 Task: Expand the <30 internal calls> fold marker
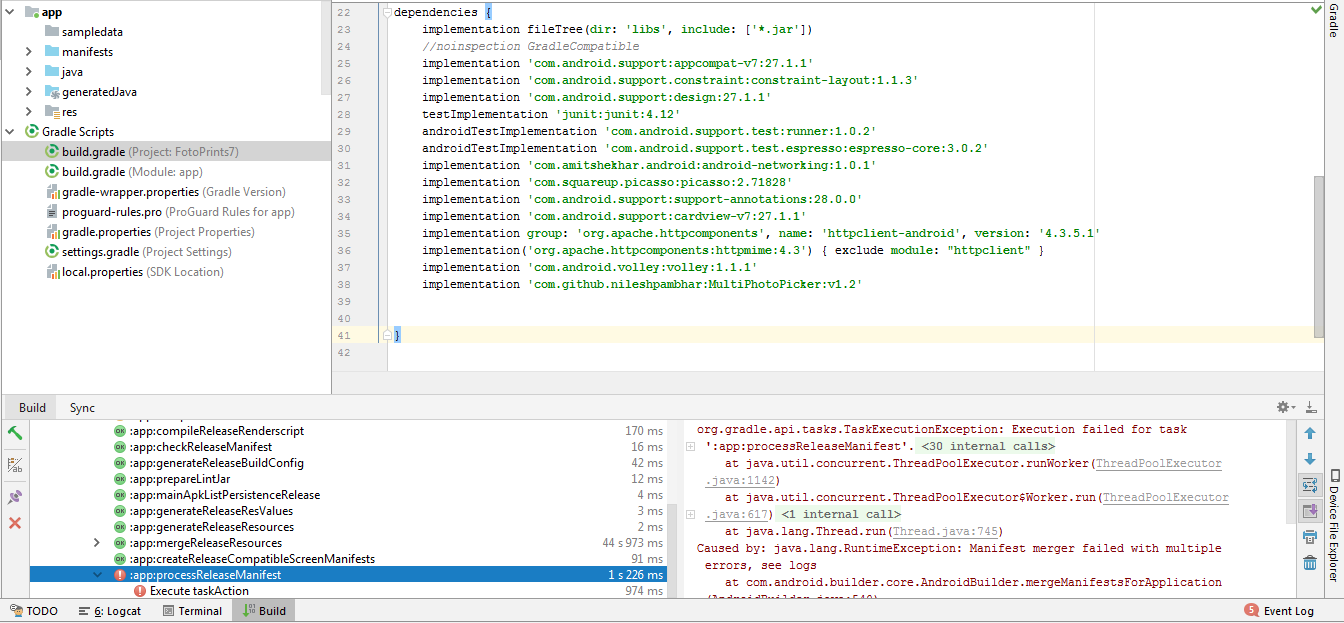(690, 446)
